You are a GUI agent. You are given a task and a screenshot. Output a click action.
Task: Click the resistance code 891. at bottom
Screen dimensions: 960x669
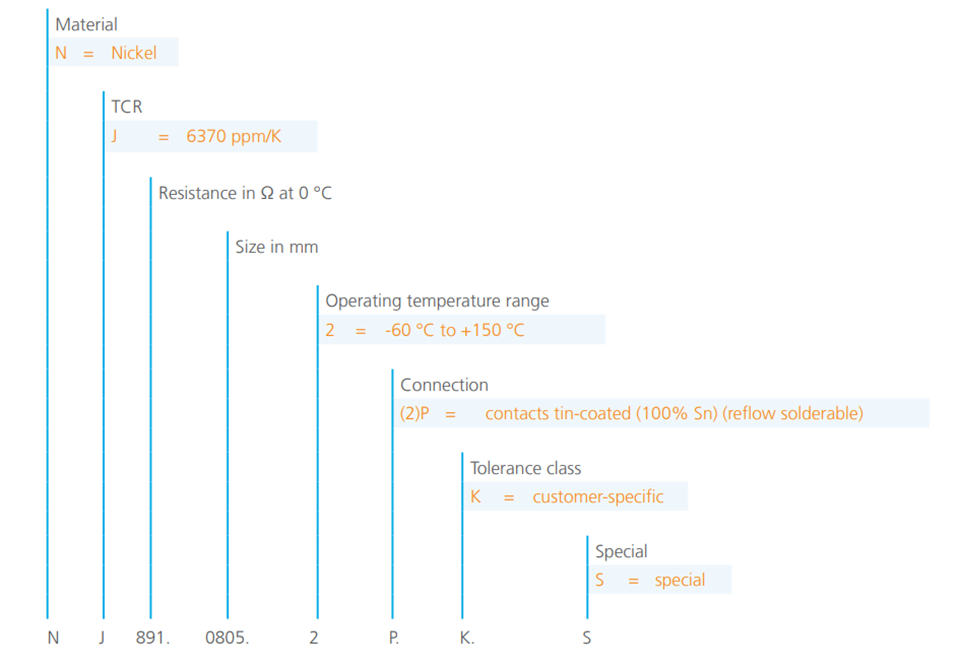152,638
